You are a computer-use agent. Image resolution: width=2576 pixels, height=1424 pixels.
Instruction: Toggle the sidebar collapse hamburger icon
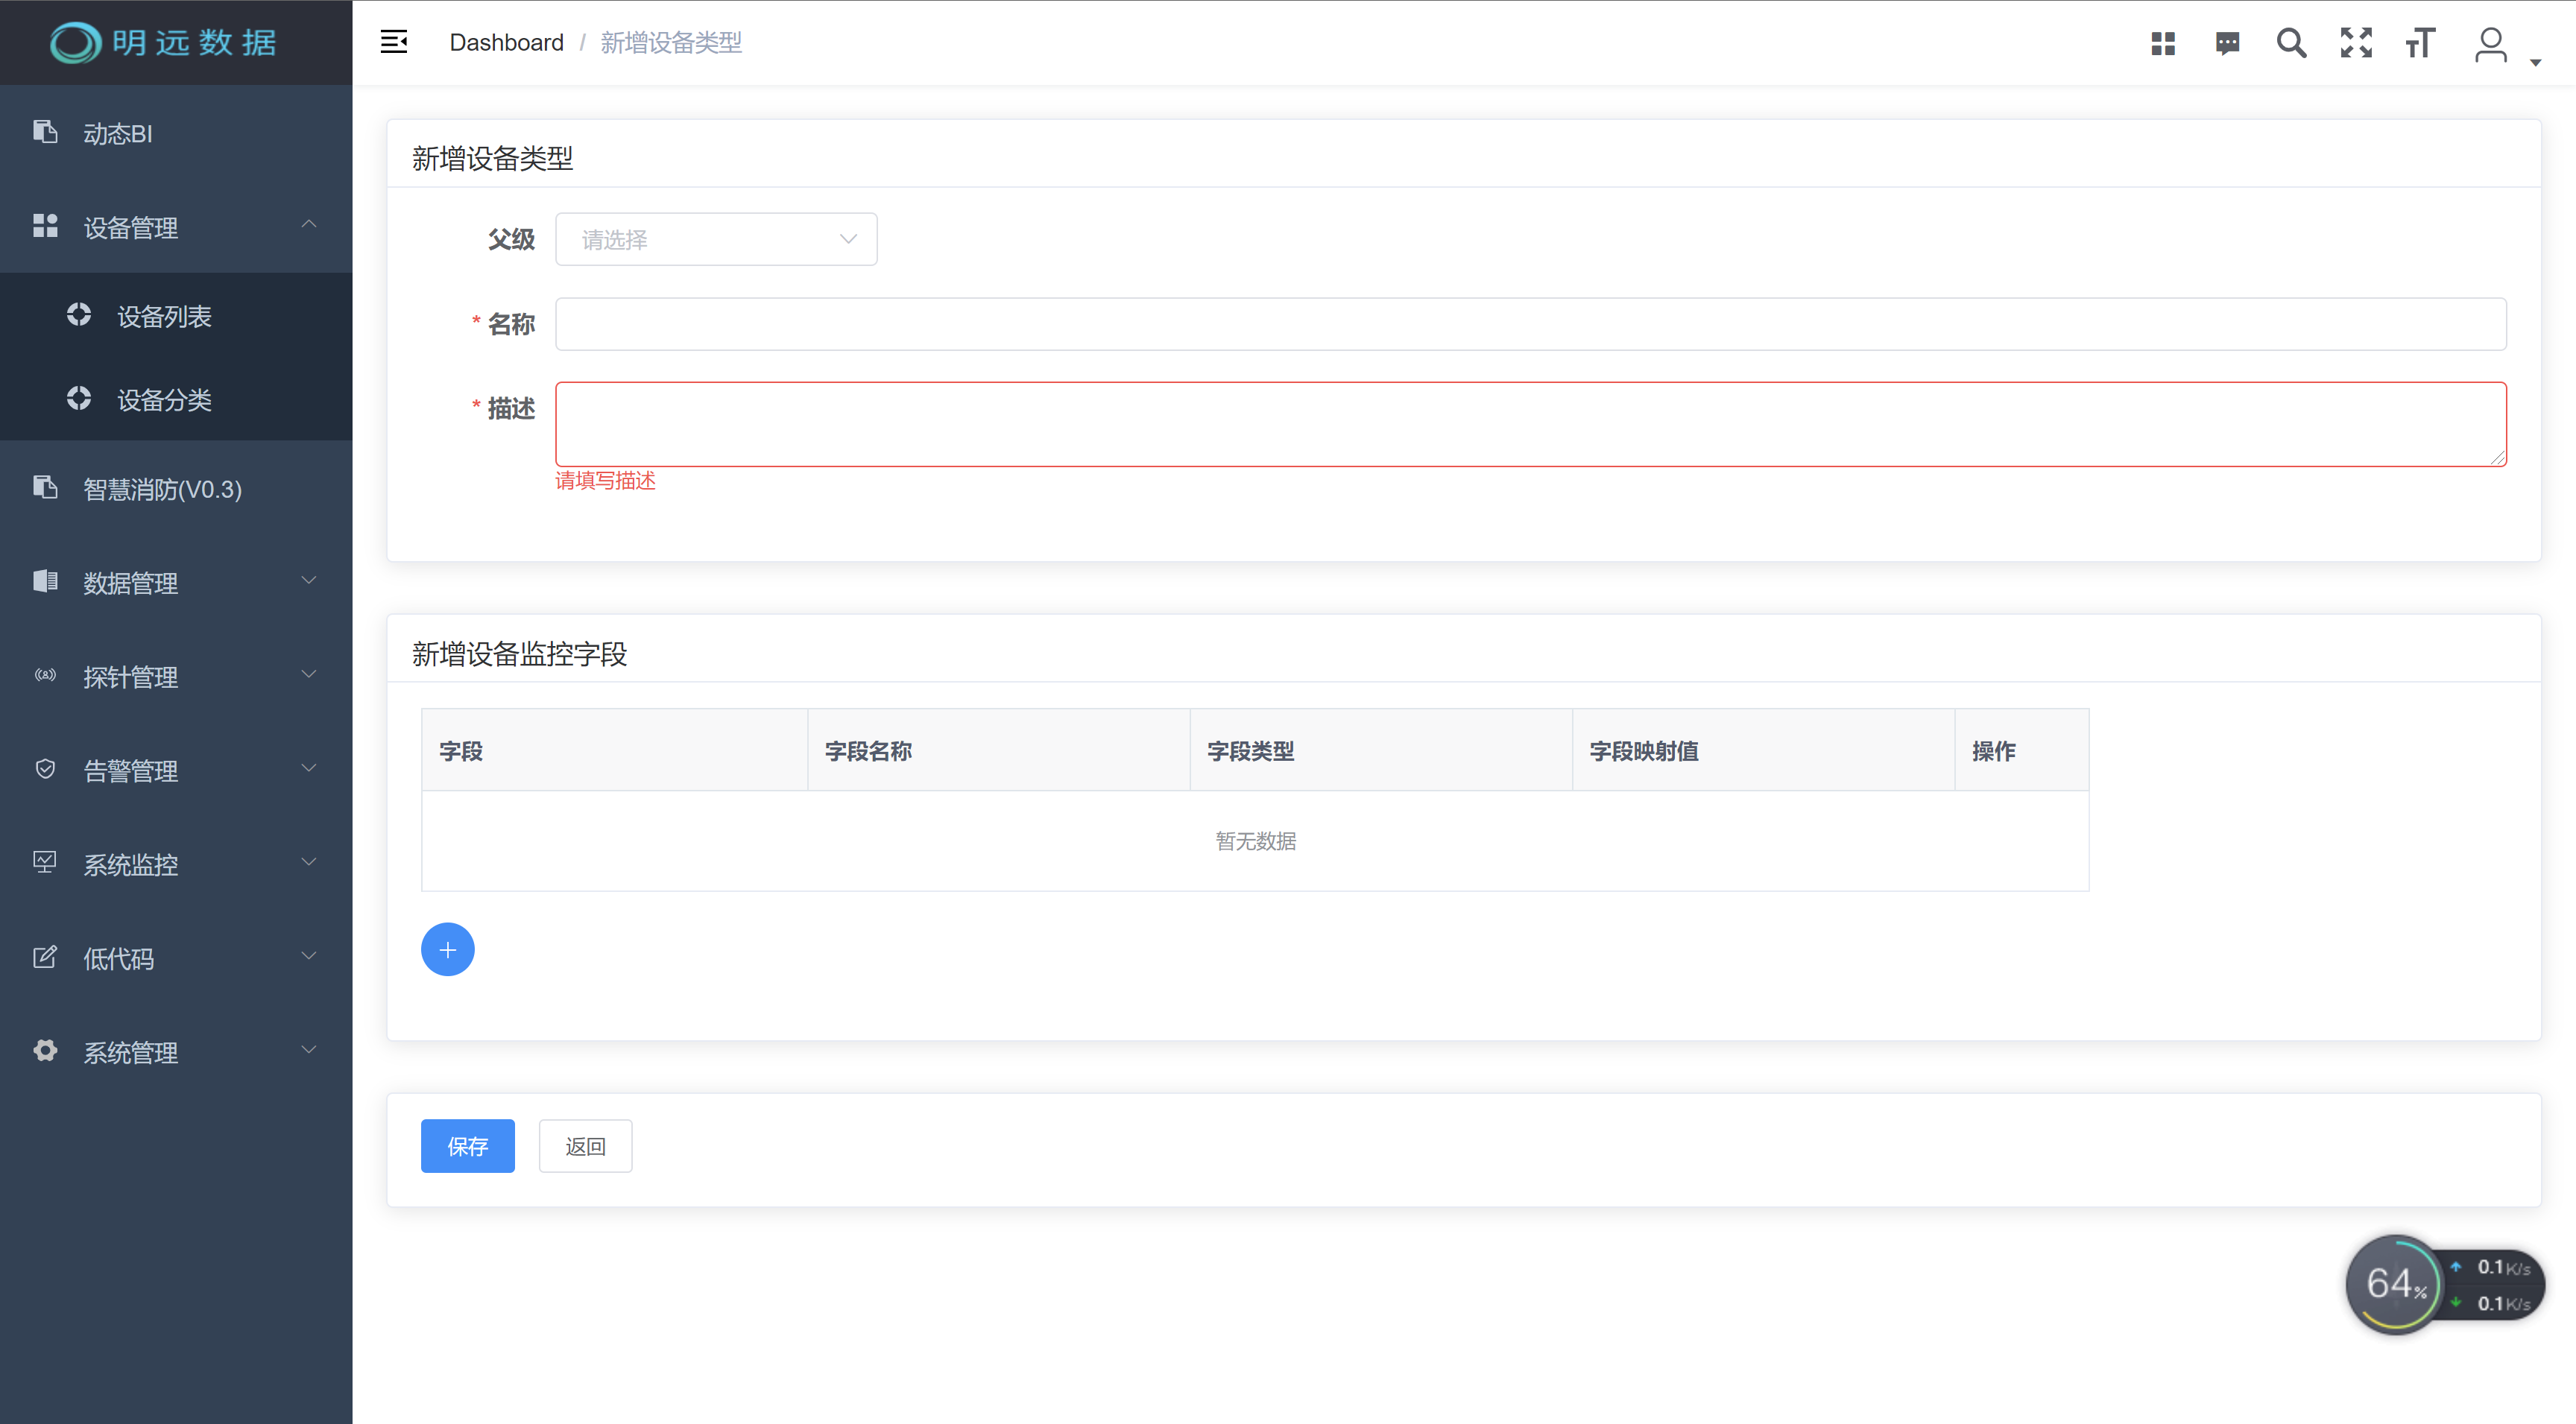click(x=394, y=42)
